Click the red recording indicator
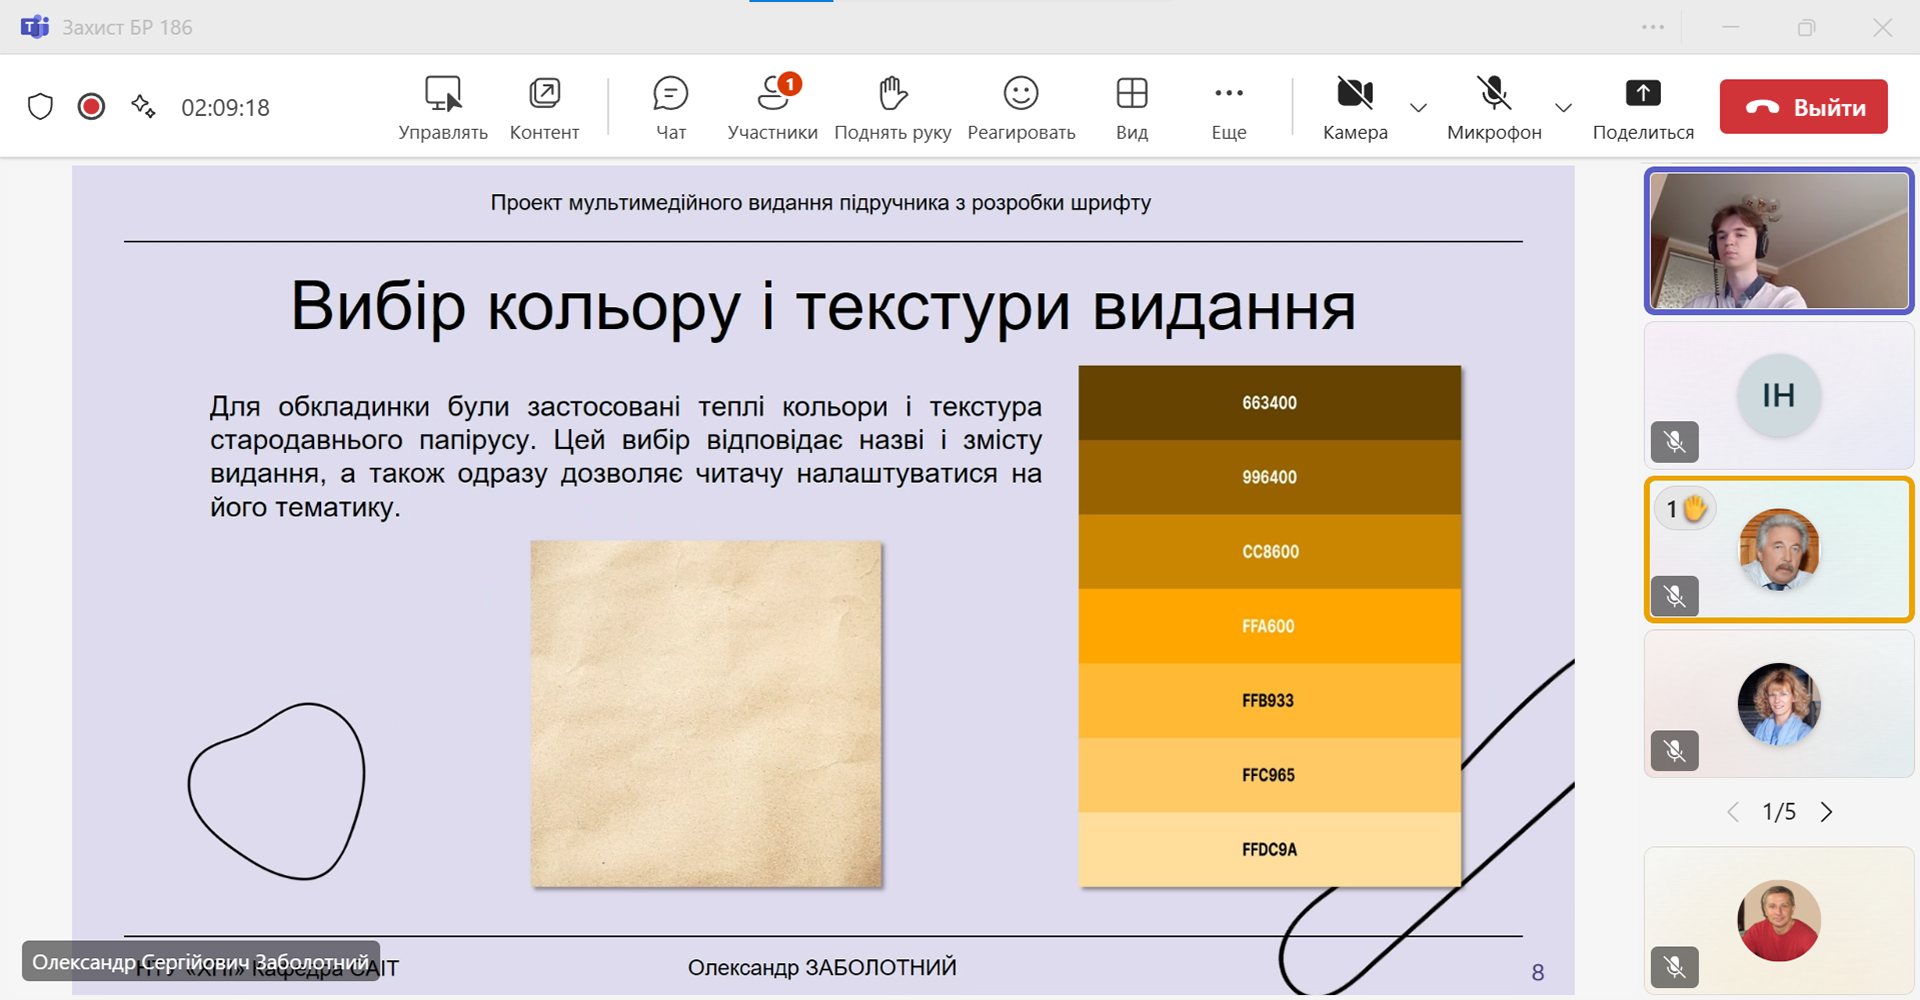 [91, 107]
